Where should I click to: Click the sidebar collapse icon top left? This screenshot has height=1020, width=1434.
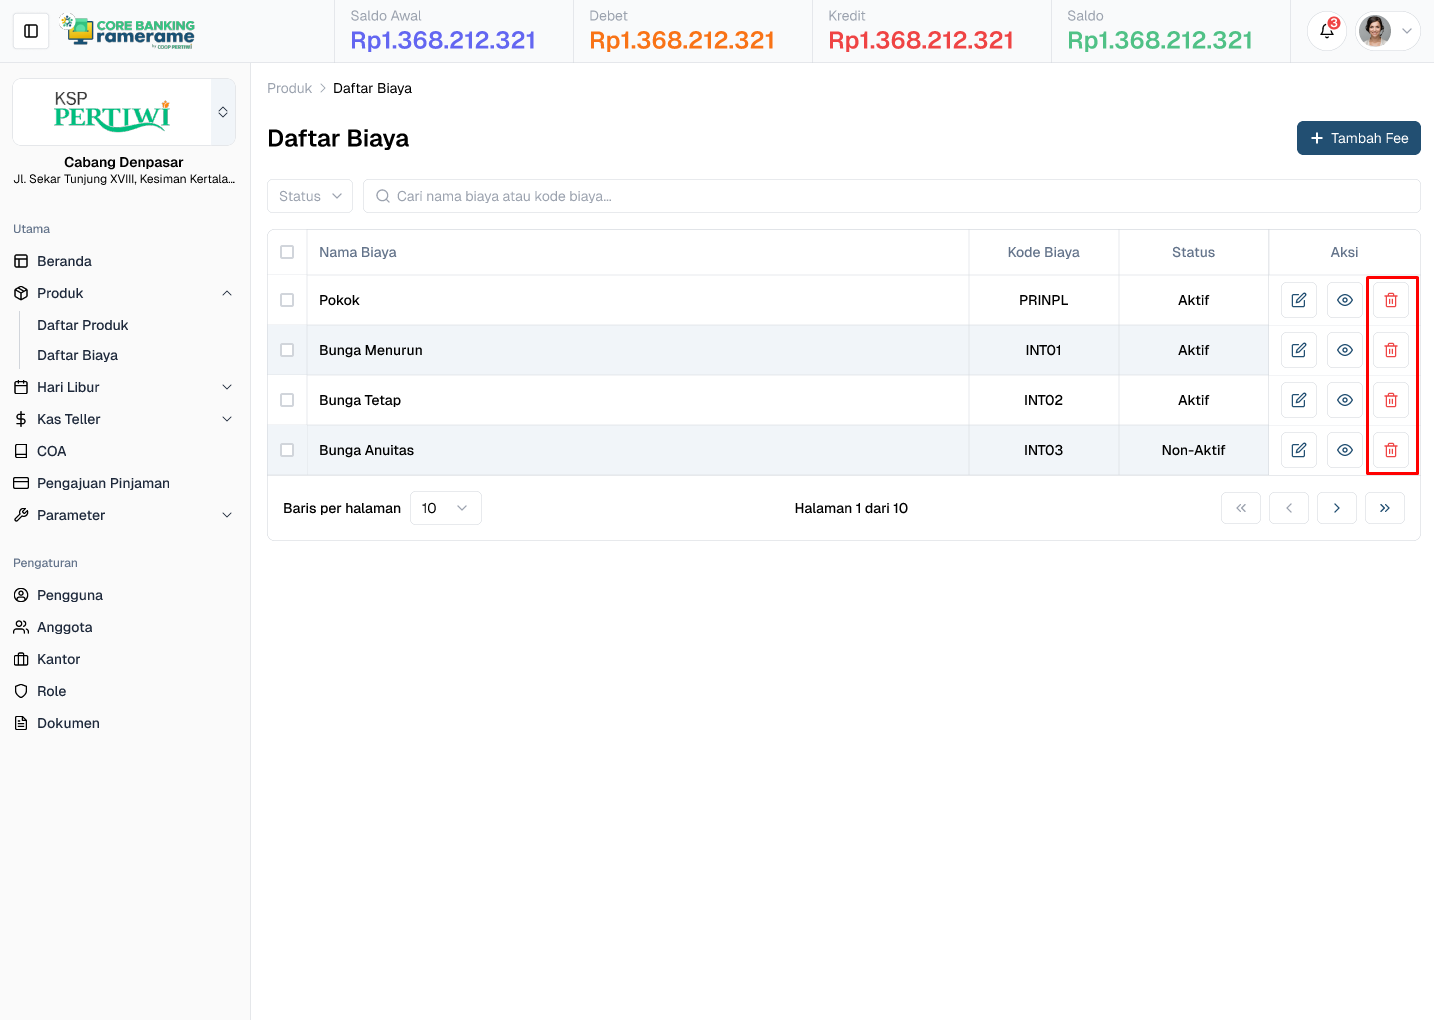[30, 30]
